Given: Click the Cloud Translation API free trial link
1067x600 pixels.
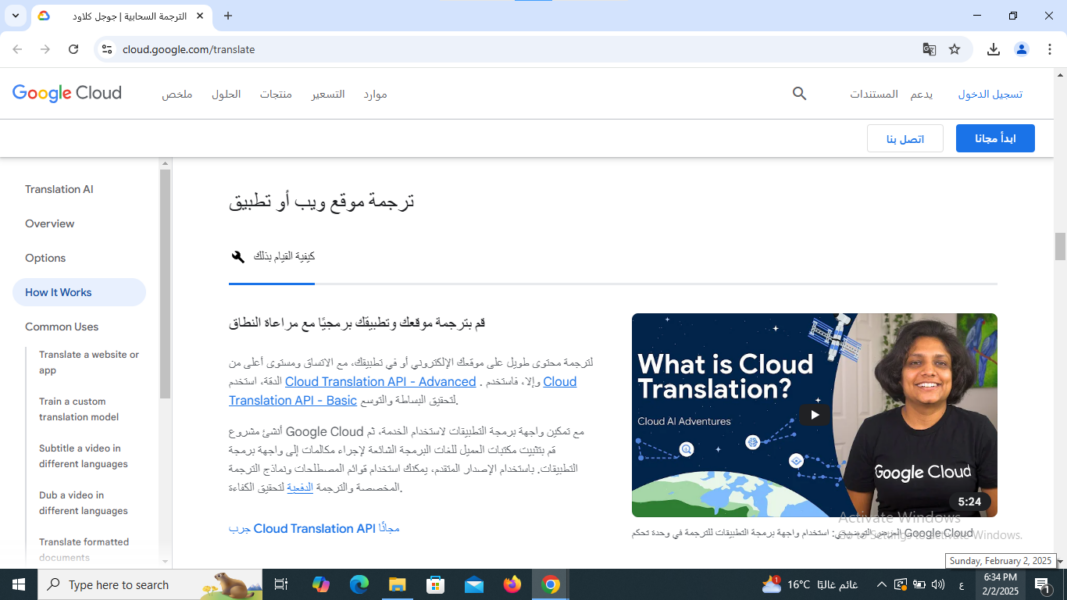Looking at the screenshot, I should click(314, 529).
